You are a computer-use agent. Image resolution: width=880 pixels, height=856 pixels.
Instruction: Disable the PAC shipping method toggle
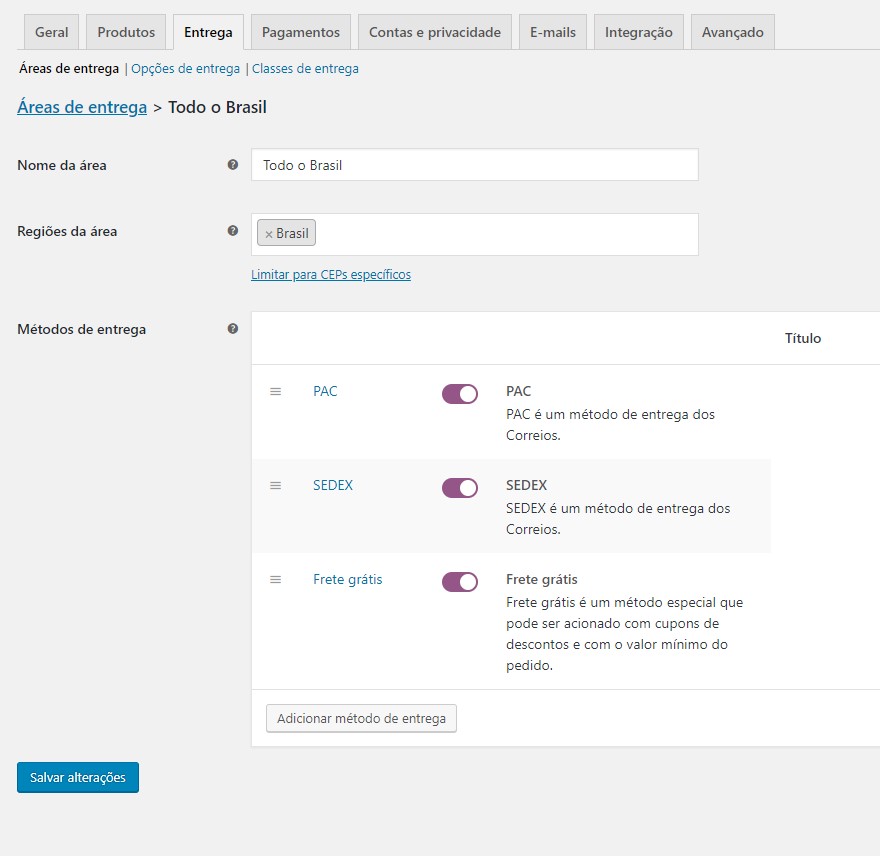tap(460, 394)
